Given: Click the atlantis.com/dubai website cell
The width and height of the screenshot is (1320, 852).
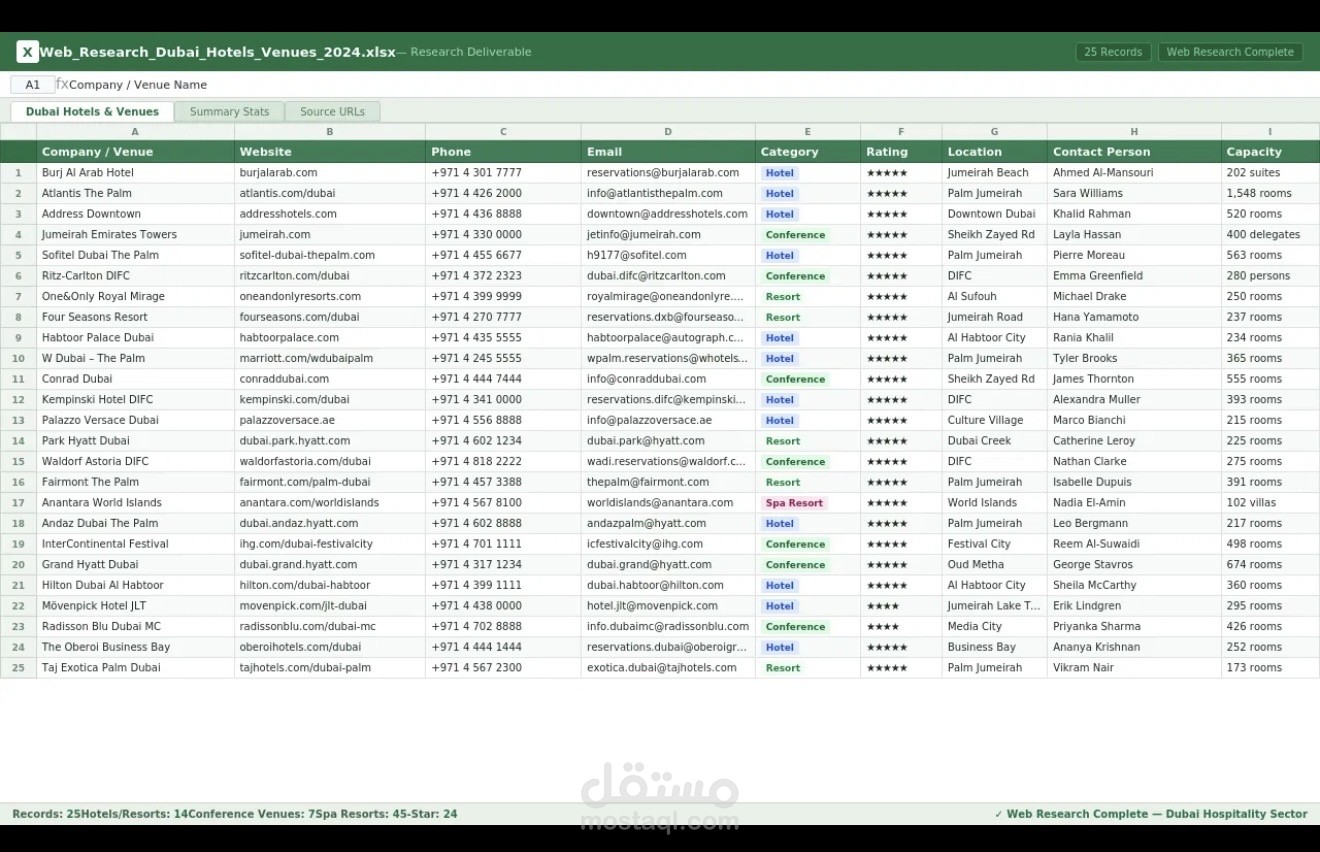Looking at the screenshot, I should pyautogui.click(x=330, y=194).
